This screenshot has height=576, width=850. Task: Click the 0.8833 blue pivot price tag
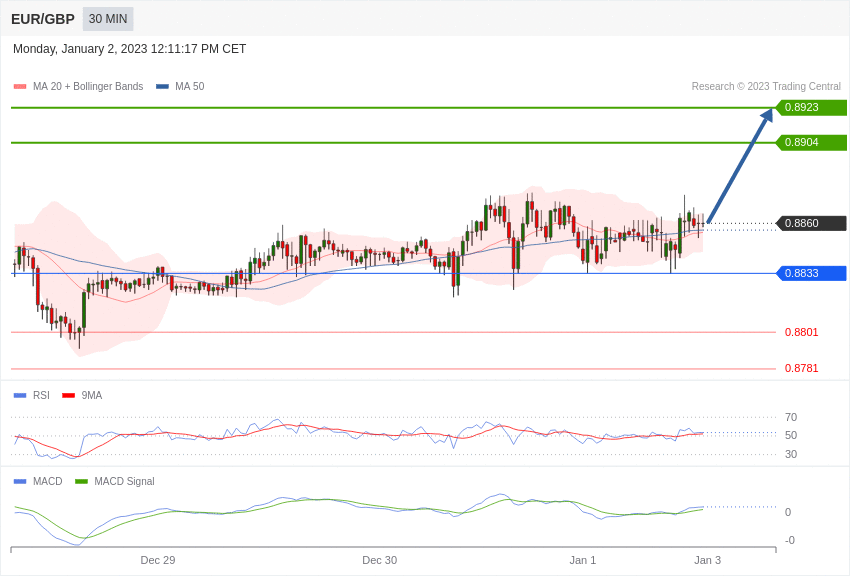[811, 273]
